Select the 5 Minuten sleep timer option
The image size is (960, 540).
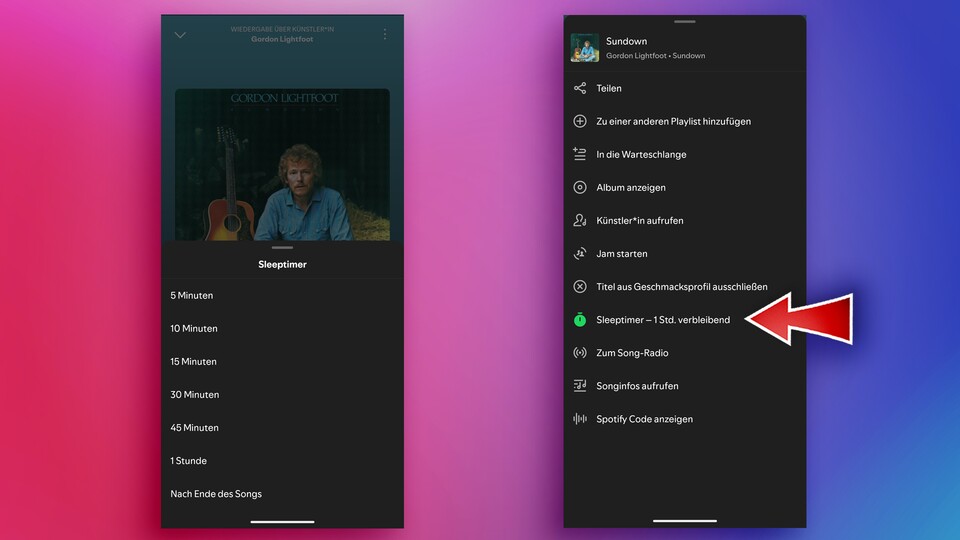[x=192, y=295]
